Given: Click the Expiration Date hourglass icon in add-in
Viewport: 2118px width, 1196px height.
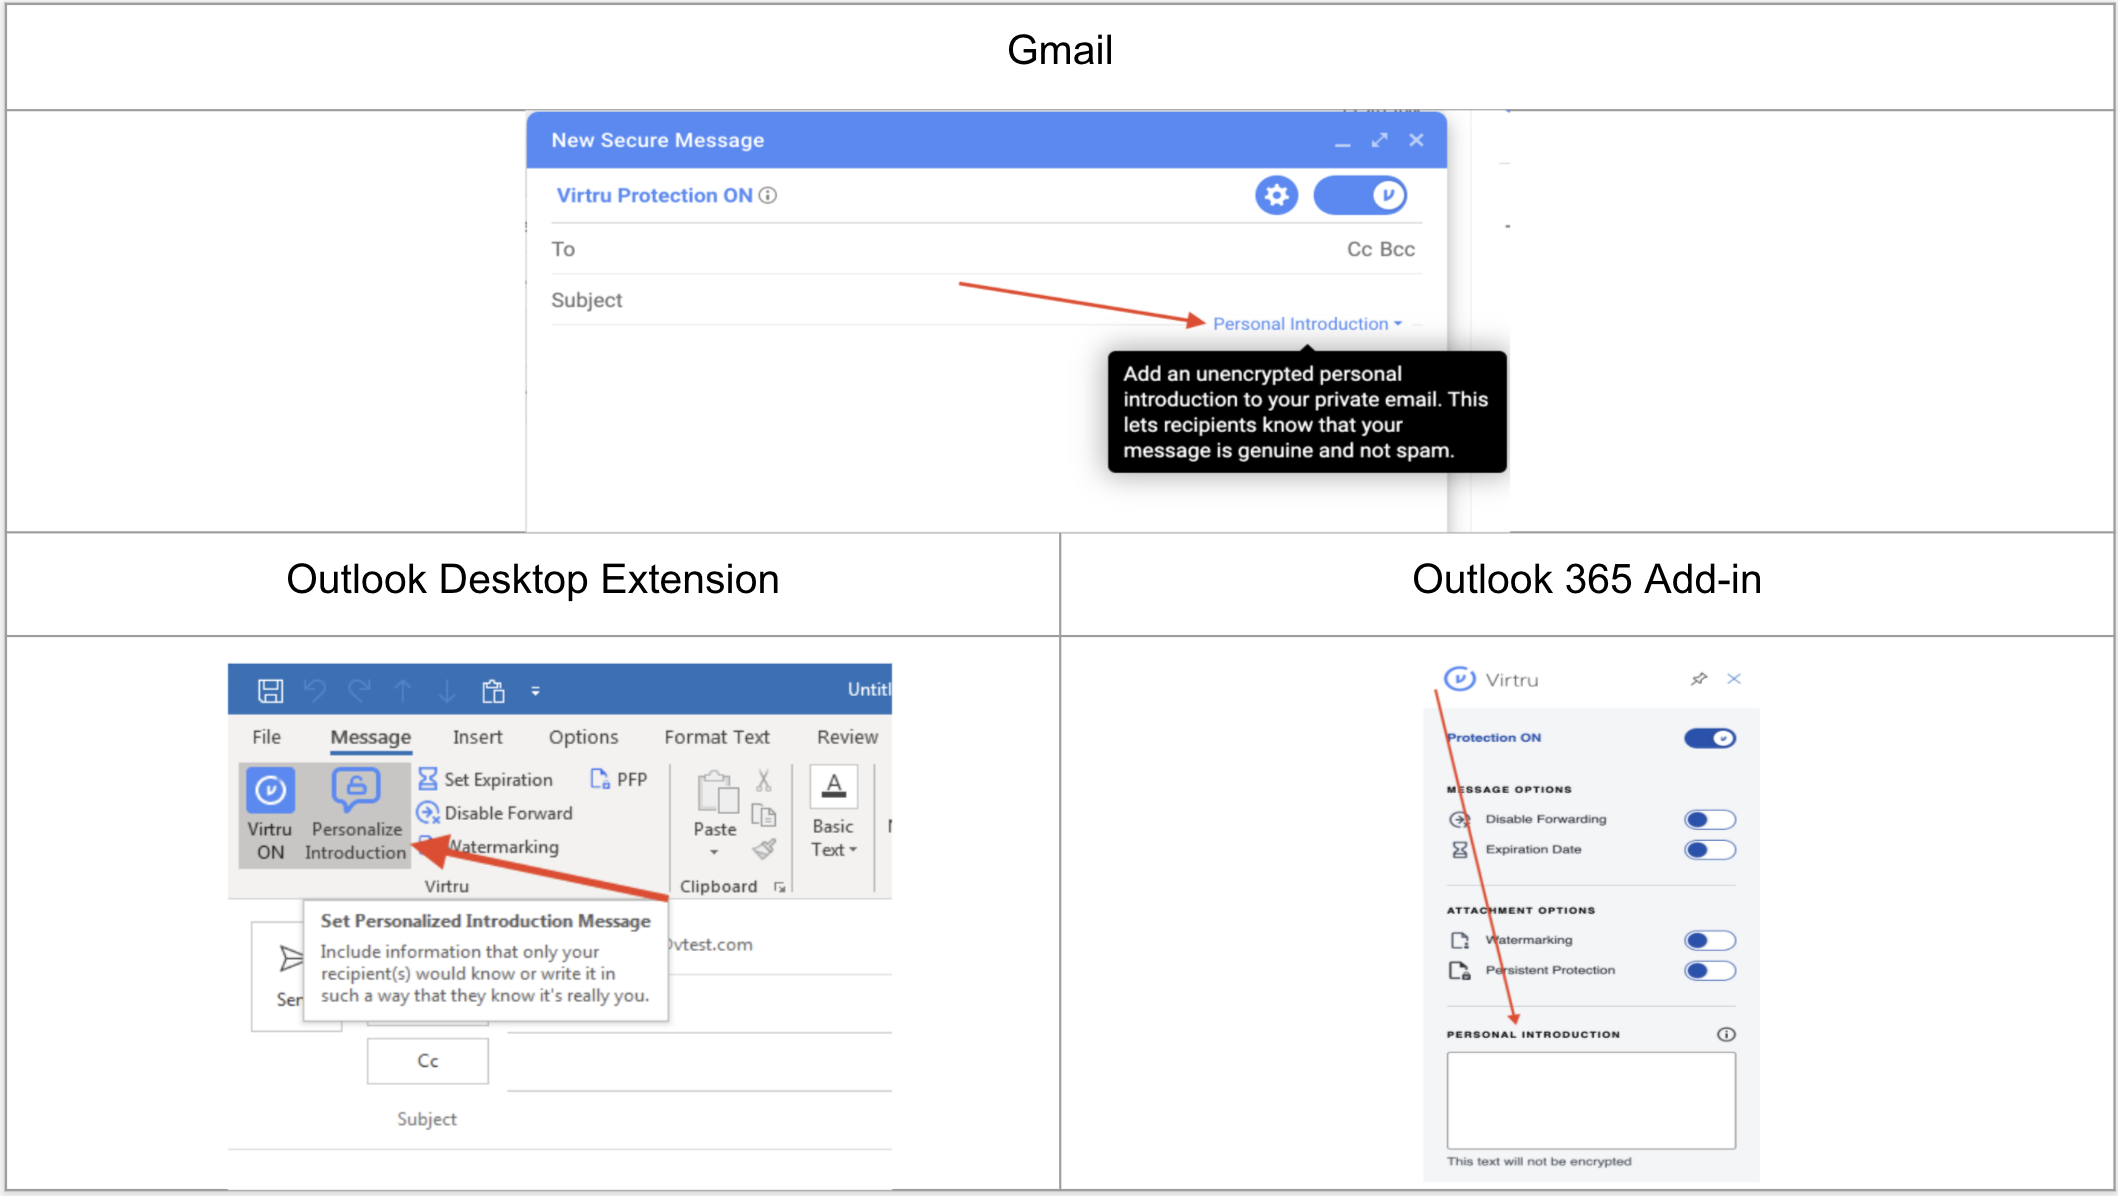Looking at the screenshot, I should [x=1460, y=850].
